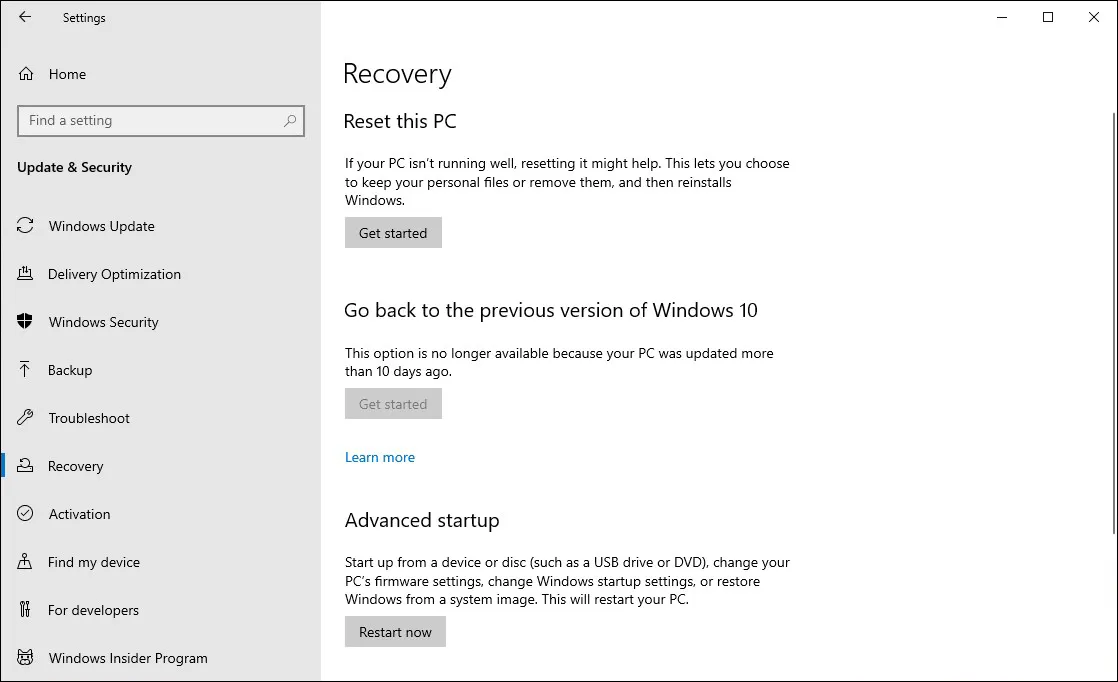Open the Windows Insider Program icon
The width and height of the screenshot is (1118, 682).
pyautogui.click(x=25, y=658)
